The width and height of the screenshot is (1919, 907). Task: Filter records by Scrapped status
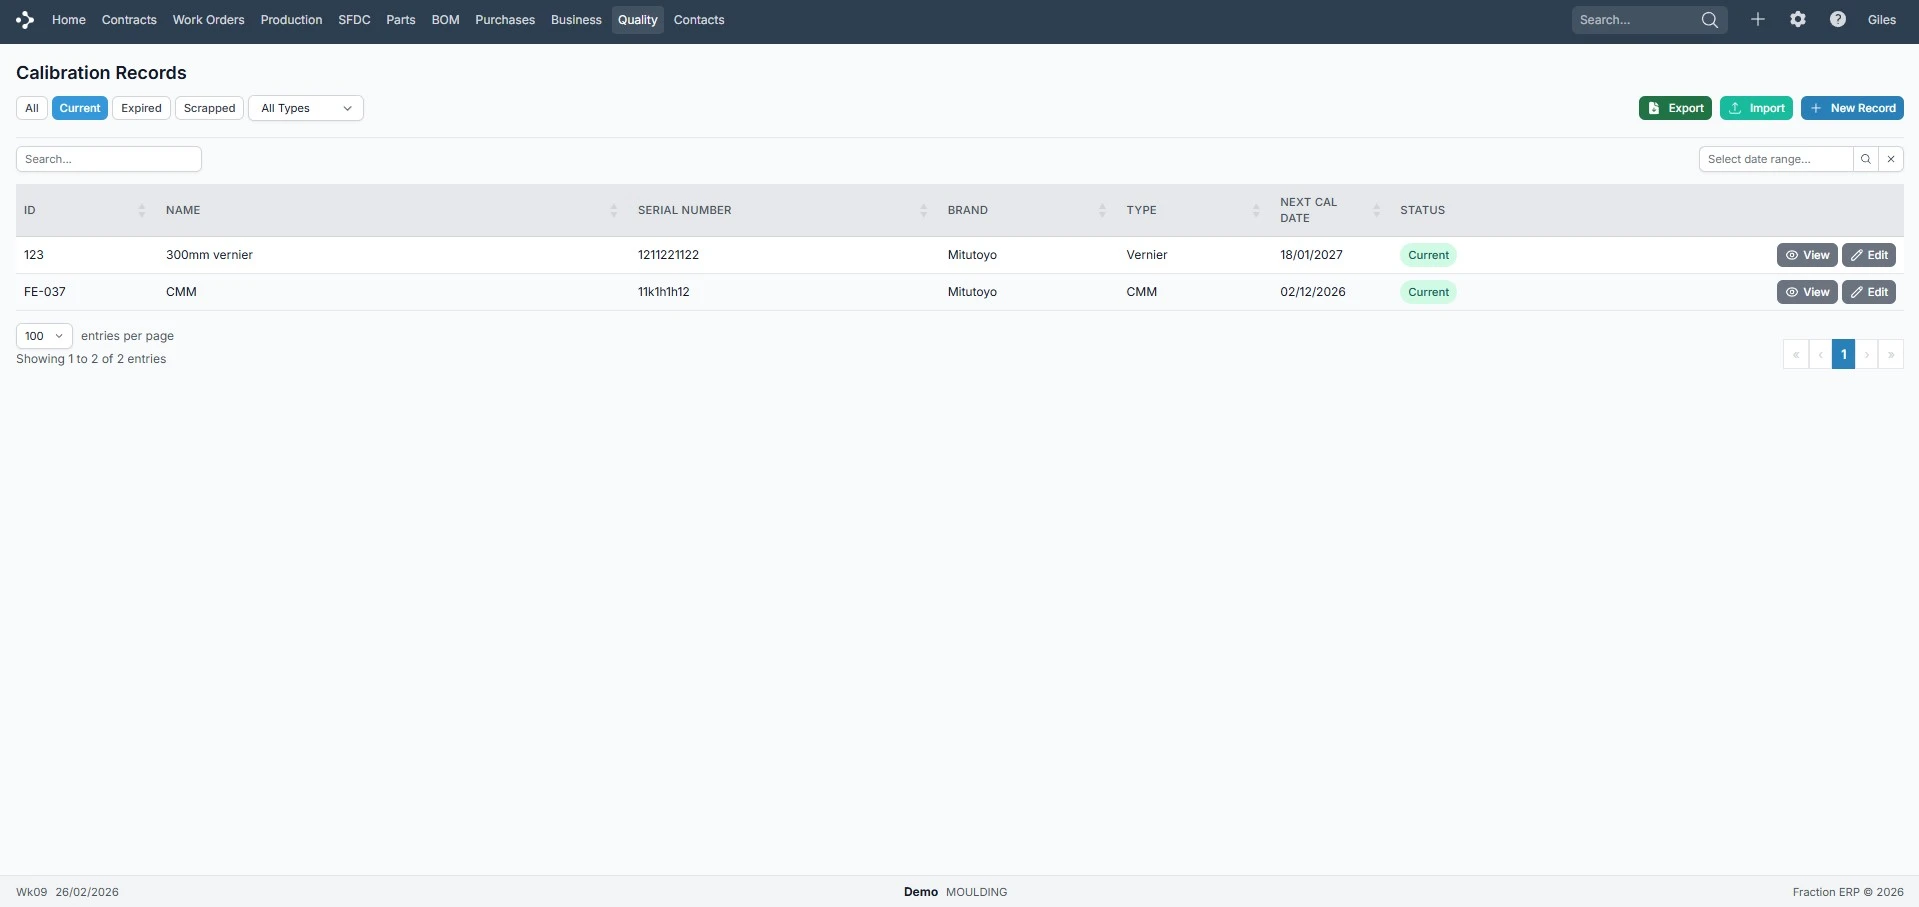209,108
